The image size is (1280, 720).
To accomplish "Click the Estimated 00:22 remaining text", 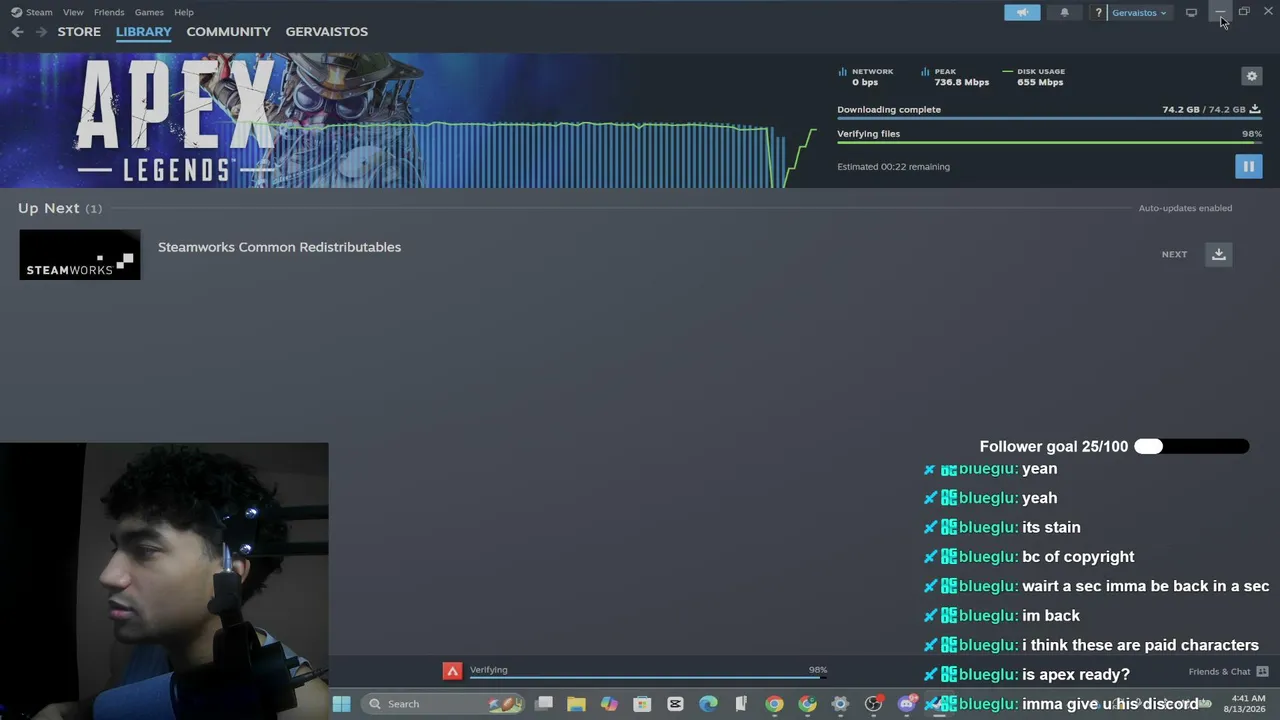I will coord(893,167).
